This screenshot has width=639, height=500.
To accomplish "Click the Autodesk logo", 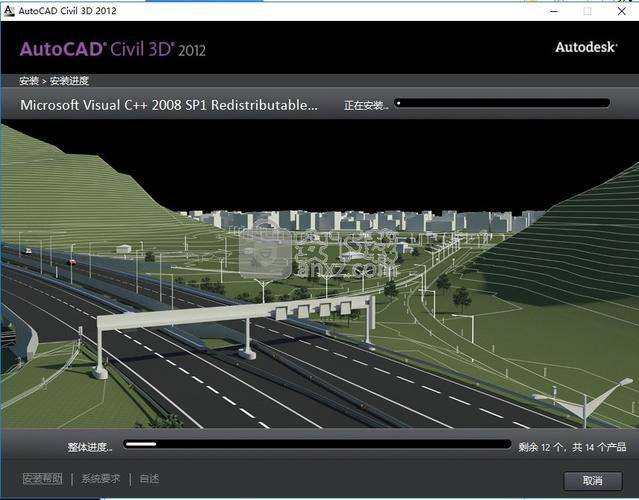I will tap(586, 47).
